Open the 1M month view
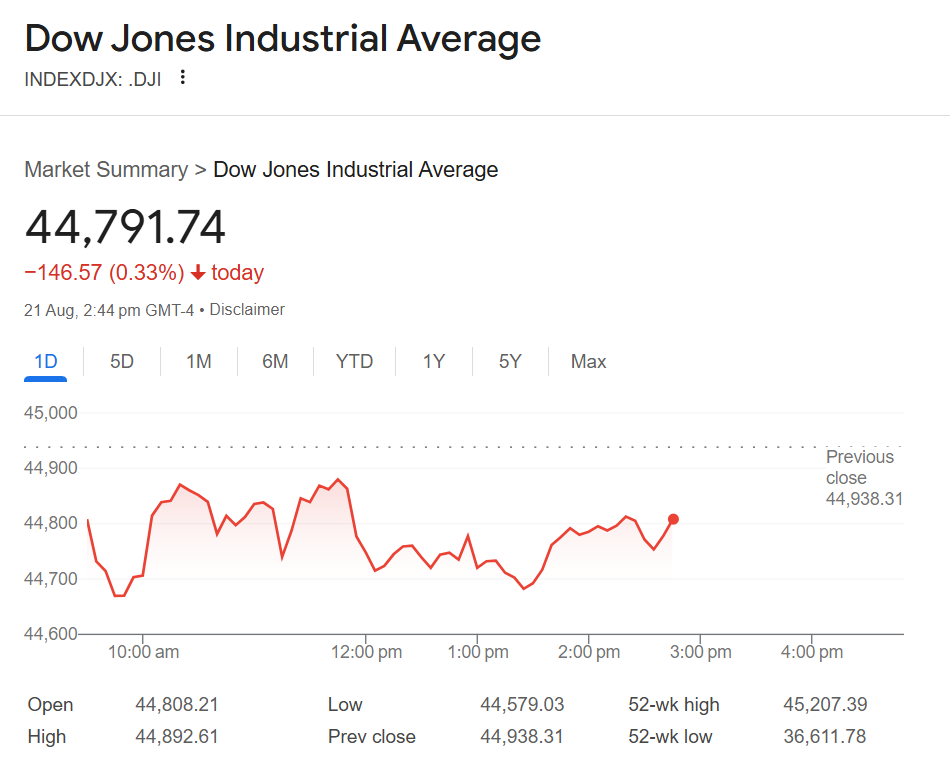The width and height of the screenshot is (950, 764). point(198,361)
